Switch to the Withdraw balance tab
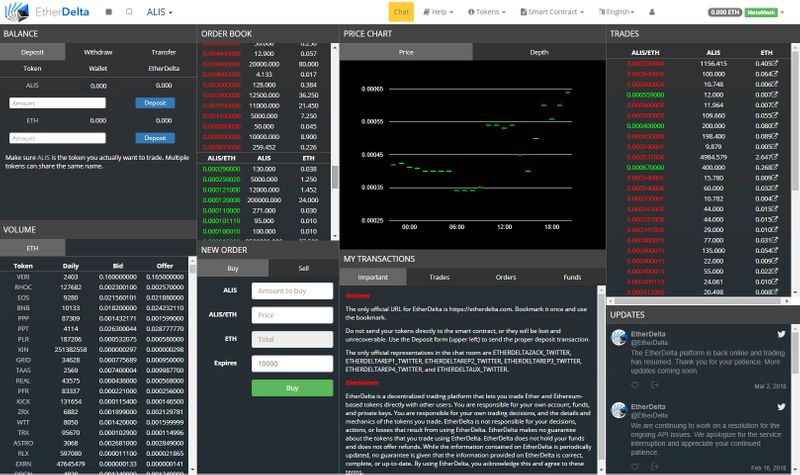The height and width of the screenshot is (475, 800). click(98, 52)
